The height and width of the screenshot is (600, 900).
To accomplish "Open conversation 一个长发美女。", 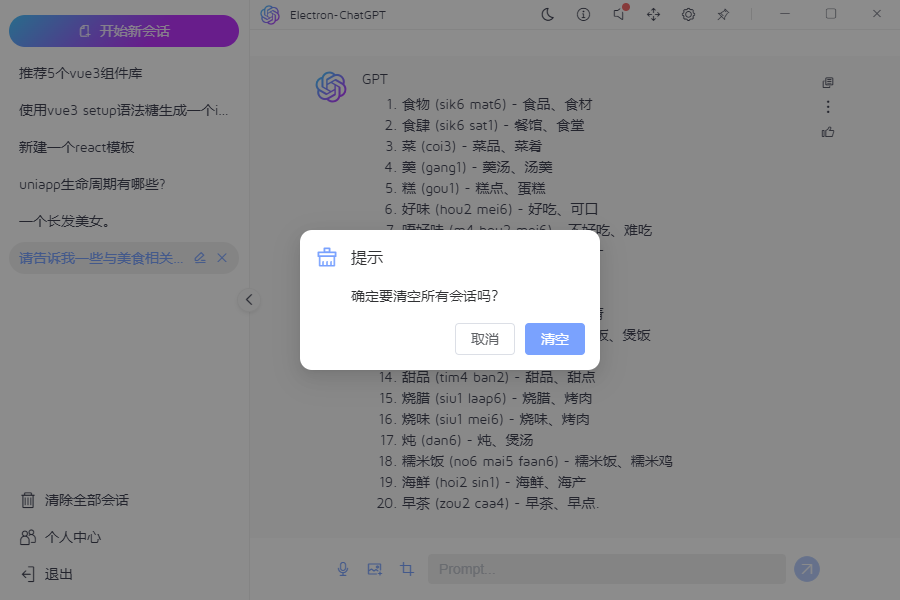I will click(124, 221).
